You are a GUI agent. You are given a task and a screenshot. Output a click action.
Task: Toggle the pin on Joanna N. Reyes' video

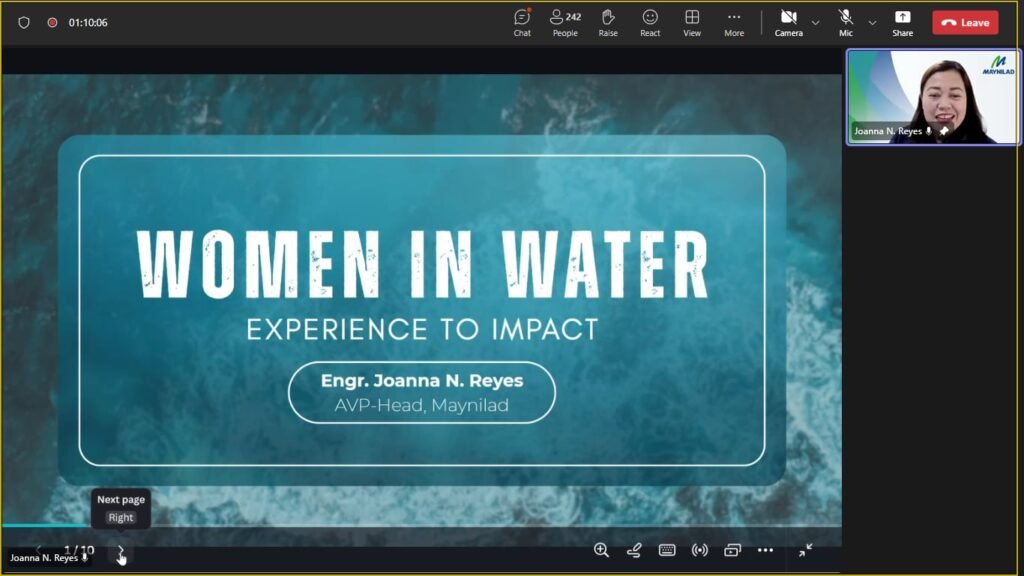[x=944, y=131]
